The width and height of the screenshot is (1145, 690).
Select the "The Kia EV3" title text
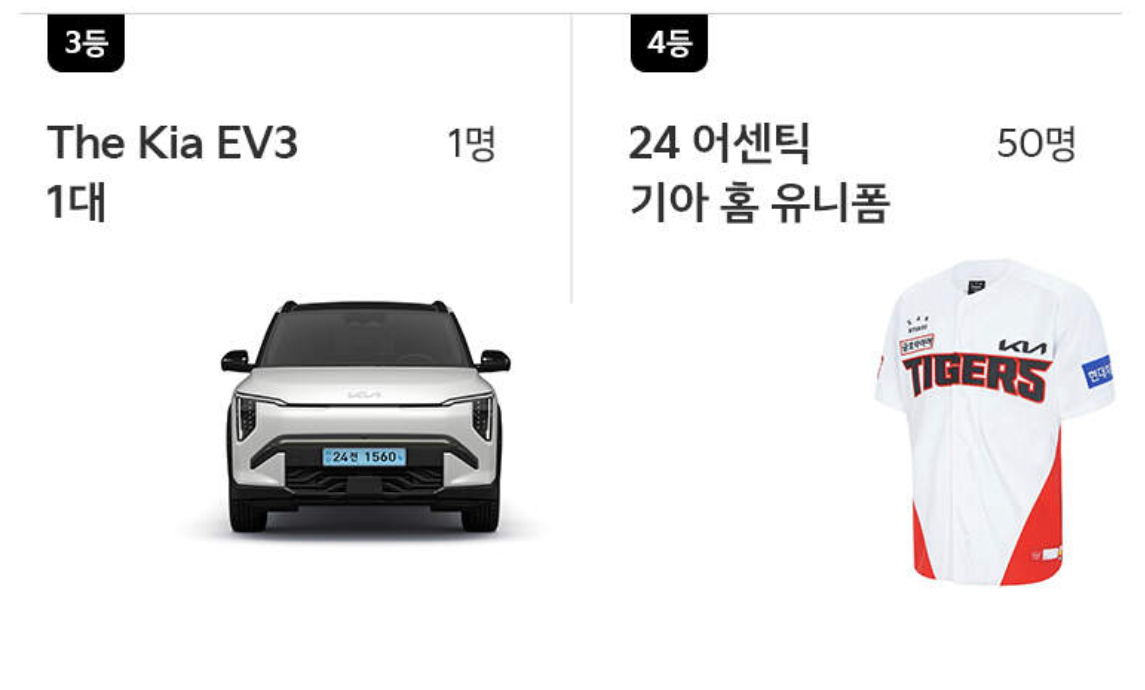point(172,142)
